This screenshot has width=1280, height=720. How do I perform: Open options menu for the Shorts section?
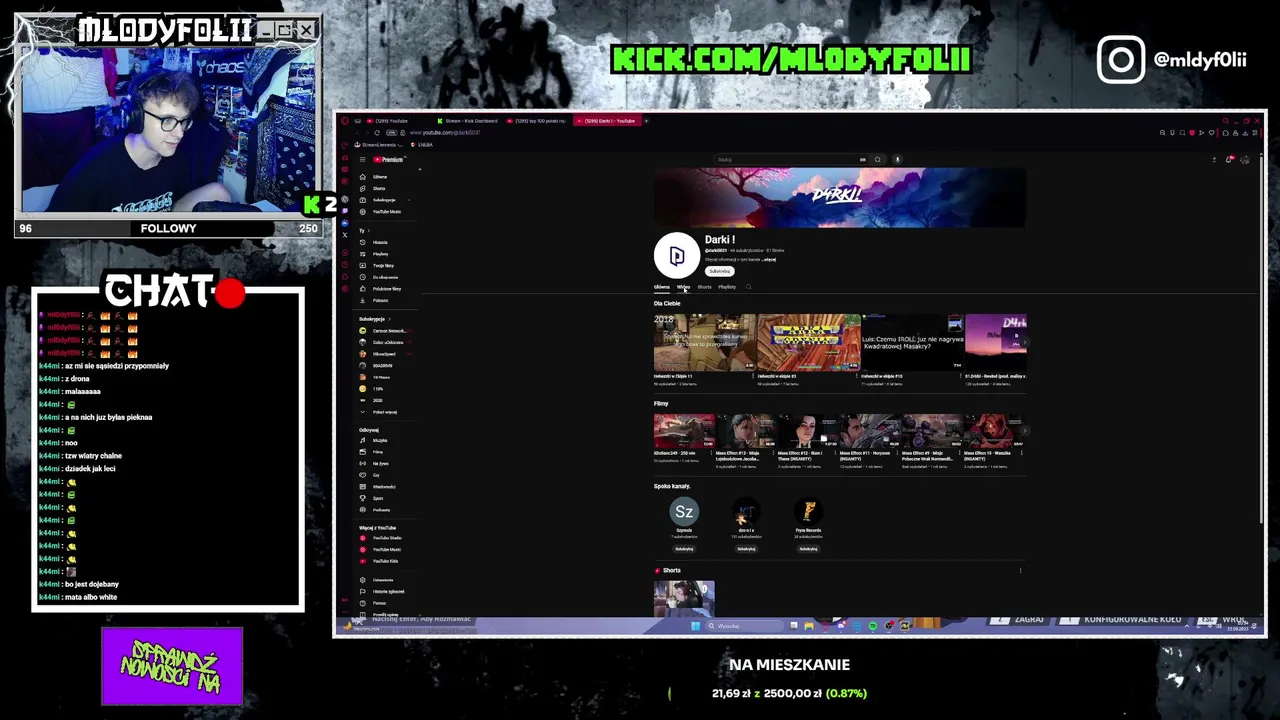tap(1020, 571)
